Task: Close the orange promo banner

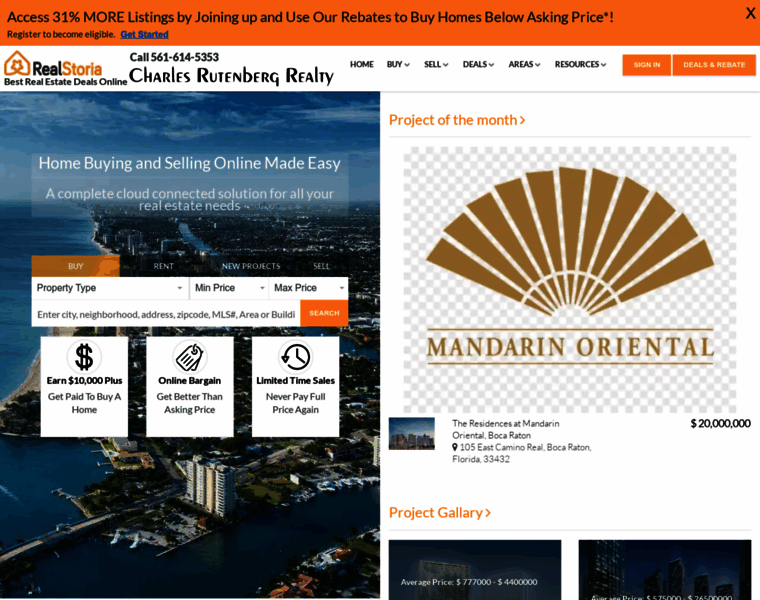Action: 750,13
